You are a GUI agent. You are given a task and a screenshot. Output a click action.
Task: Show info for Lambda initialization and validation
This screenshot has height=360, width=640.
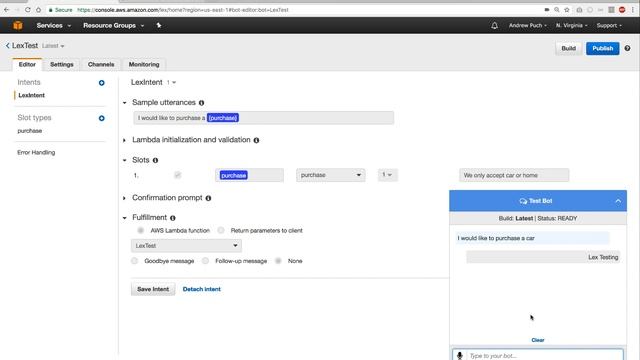click(256, 140)
